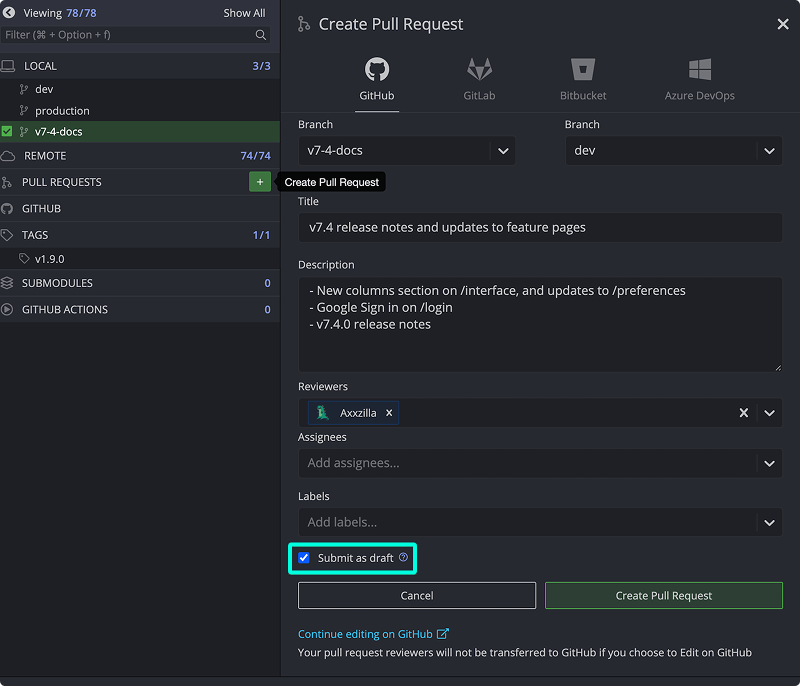Clear all reviewers with the X icon
Screen dimensions: 800x686
pos(743,412)
